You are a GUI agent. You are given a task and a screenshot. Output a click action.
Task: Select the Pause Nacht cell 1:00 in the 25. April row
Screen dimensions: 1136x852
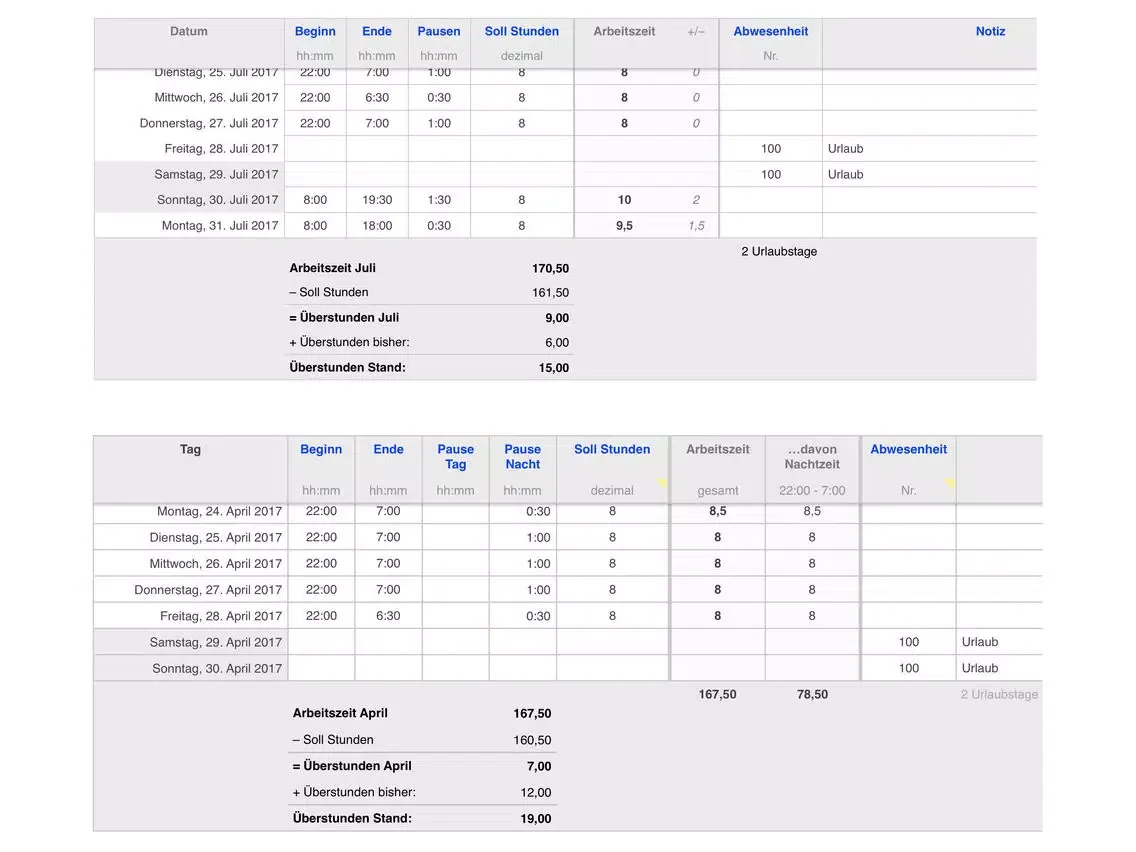[538, 538]
